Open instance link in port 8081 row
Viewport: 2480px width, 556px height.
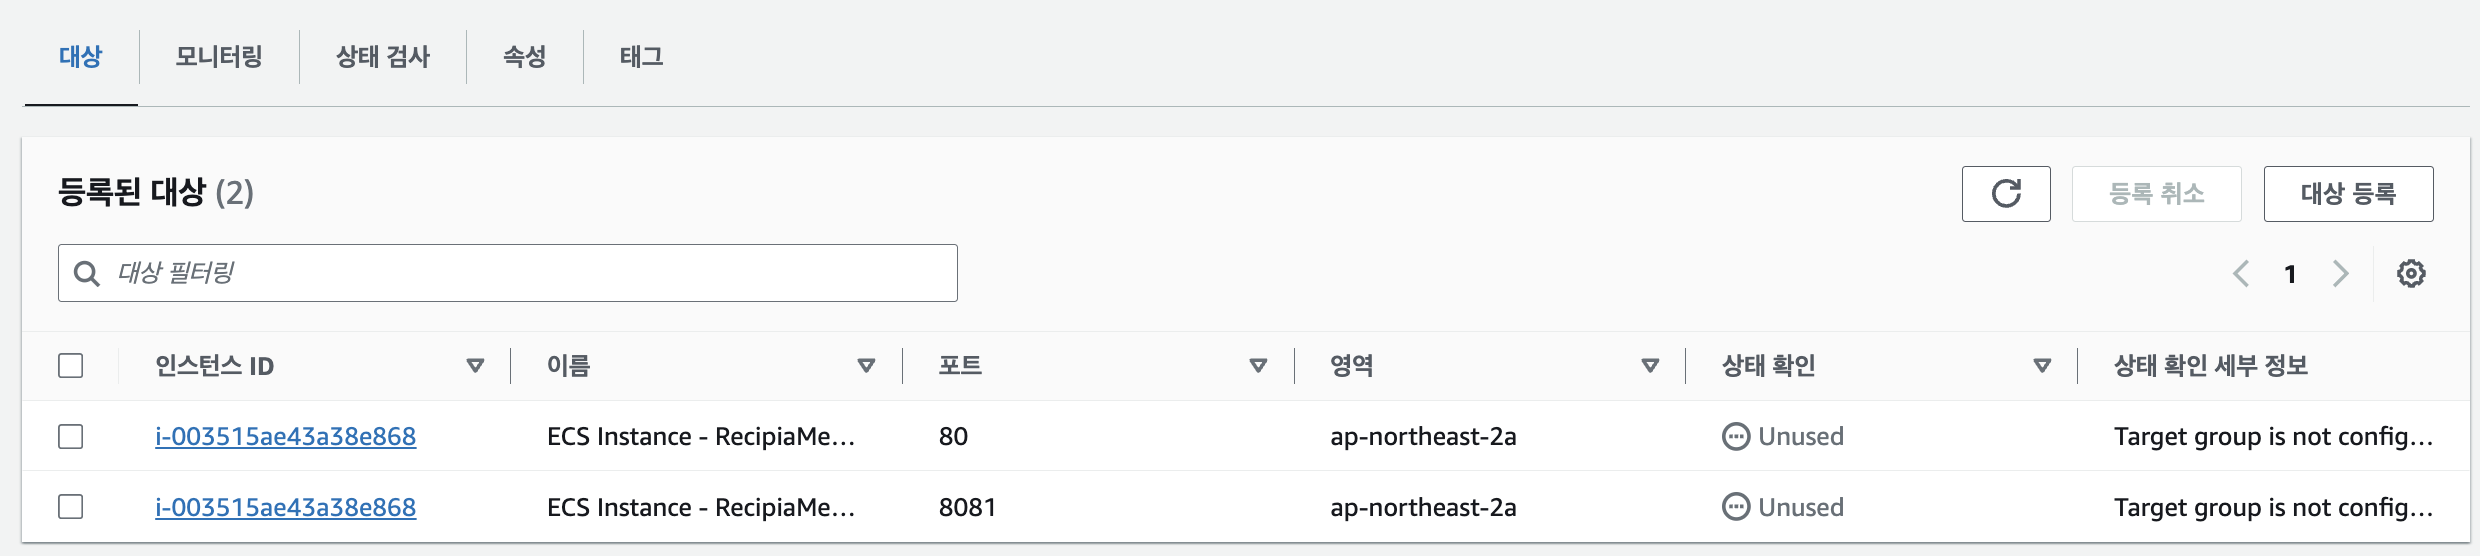tap(285, 507)
